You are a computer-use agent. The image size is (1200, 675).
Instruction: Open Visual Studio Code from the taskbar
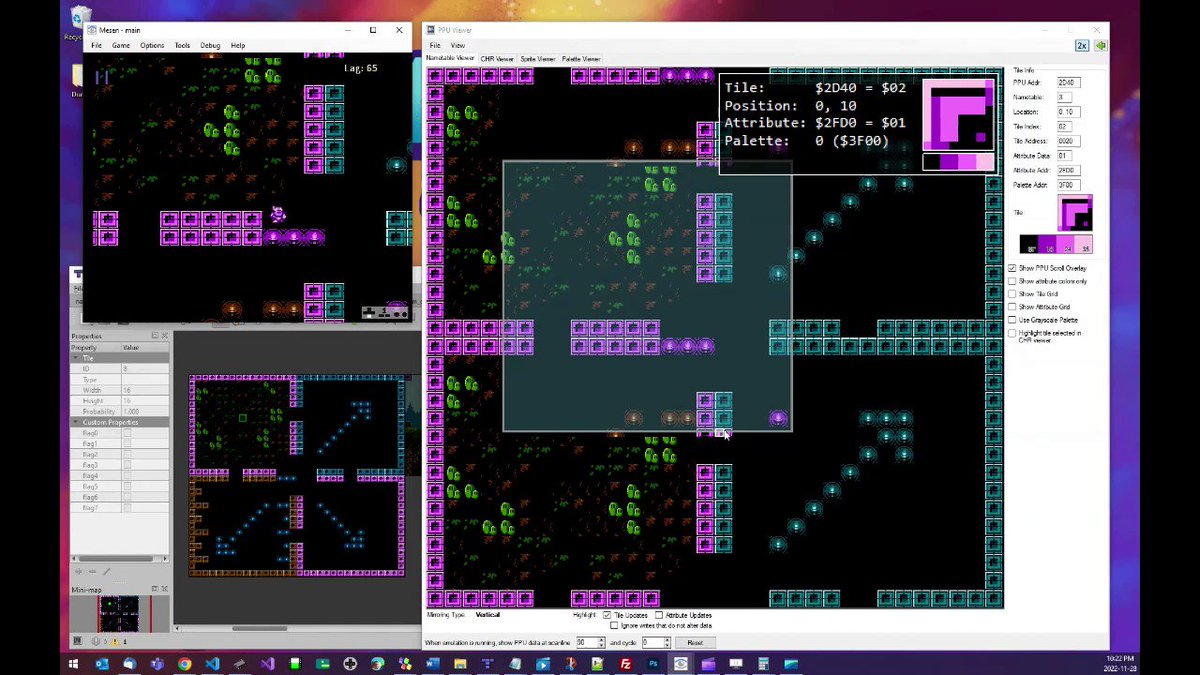(x=211, y=663)
